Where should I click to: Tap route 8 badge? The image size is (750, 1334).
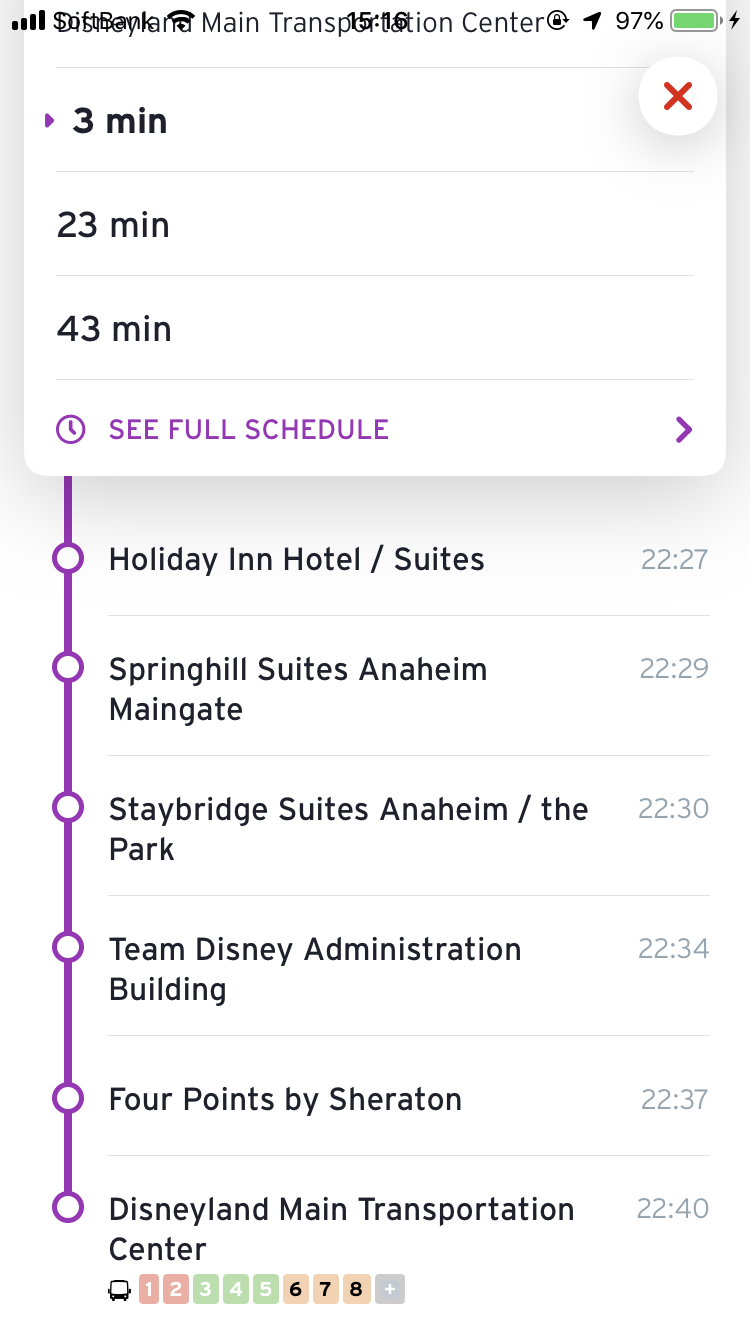click(x=355, y=1289)
